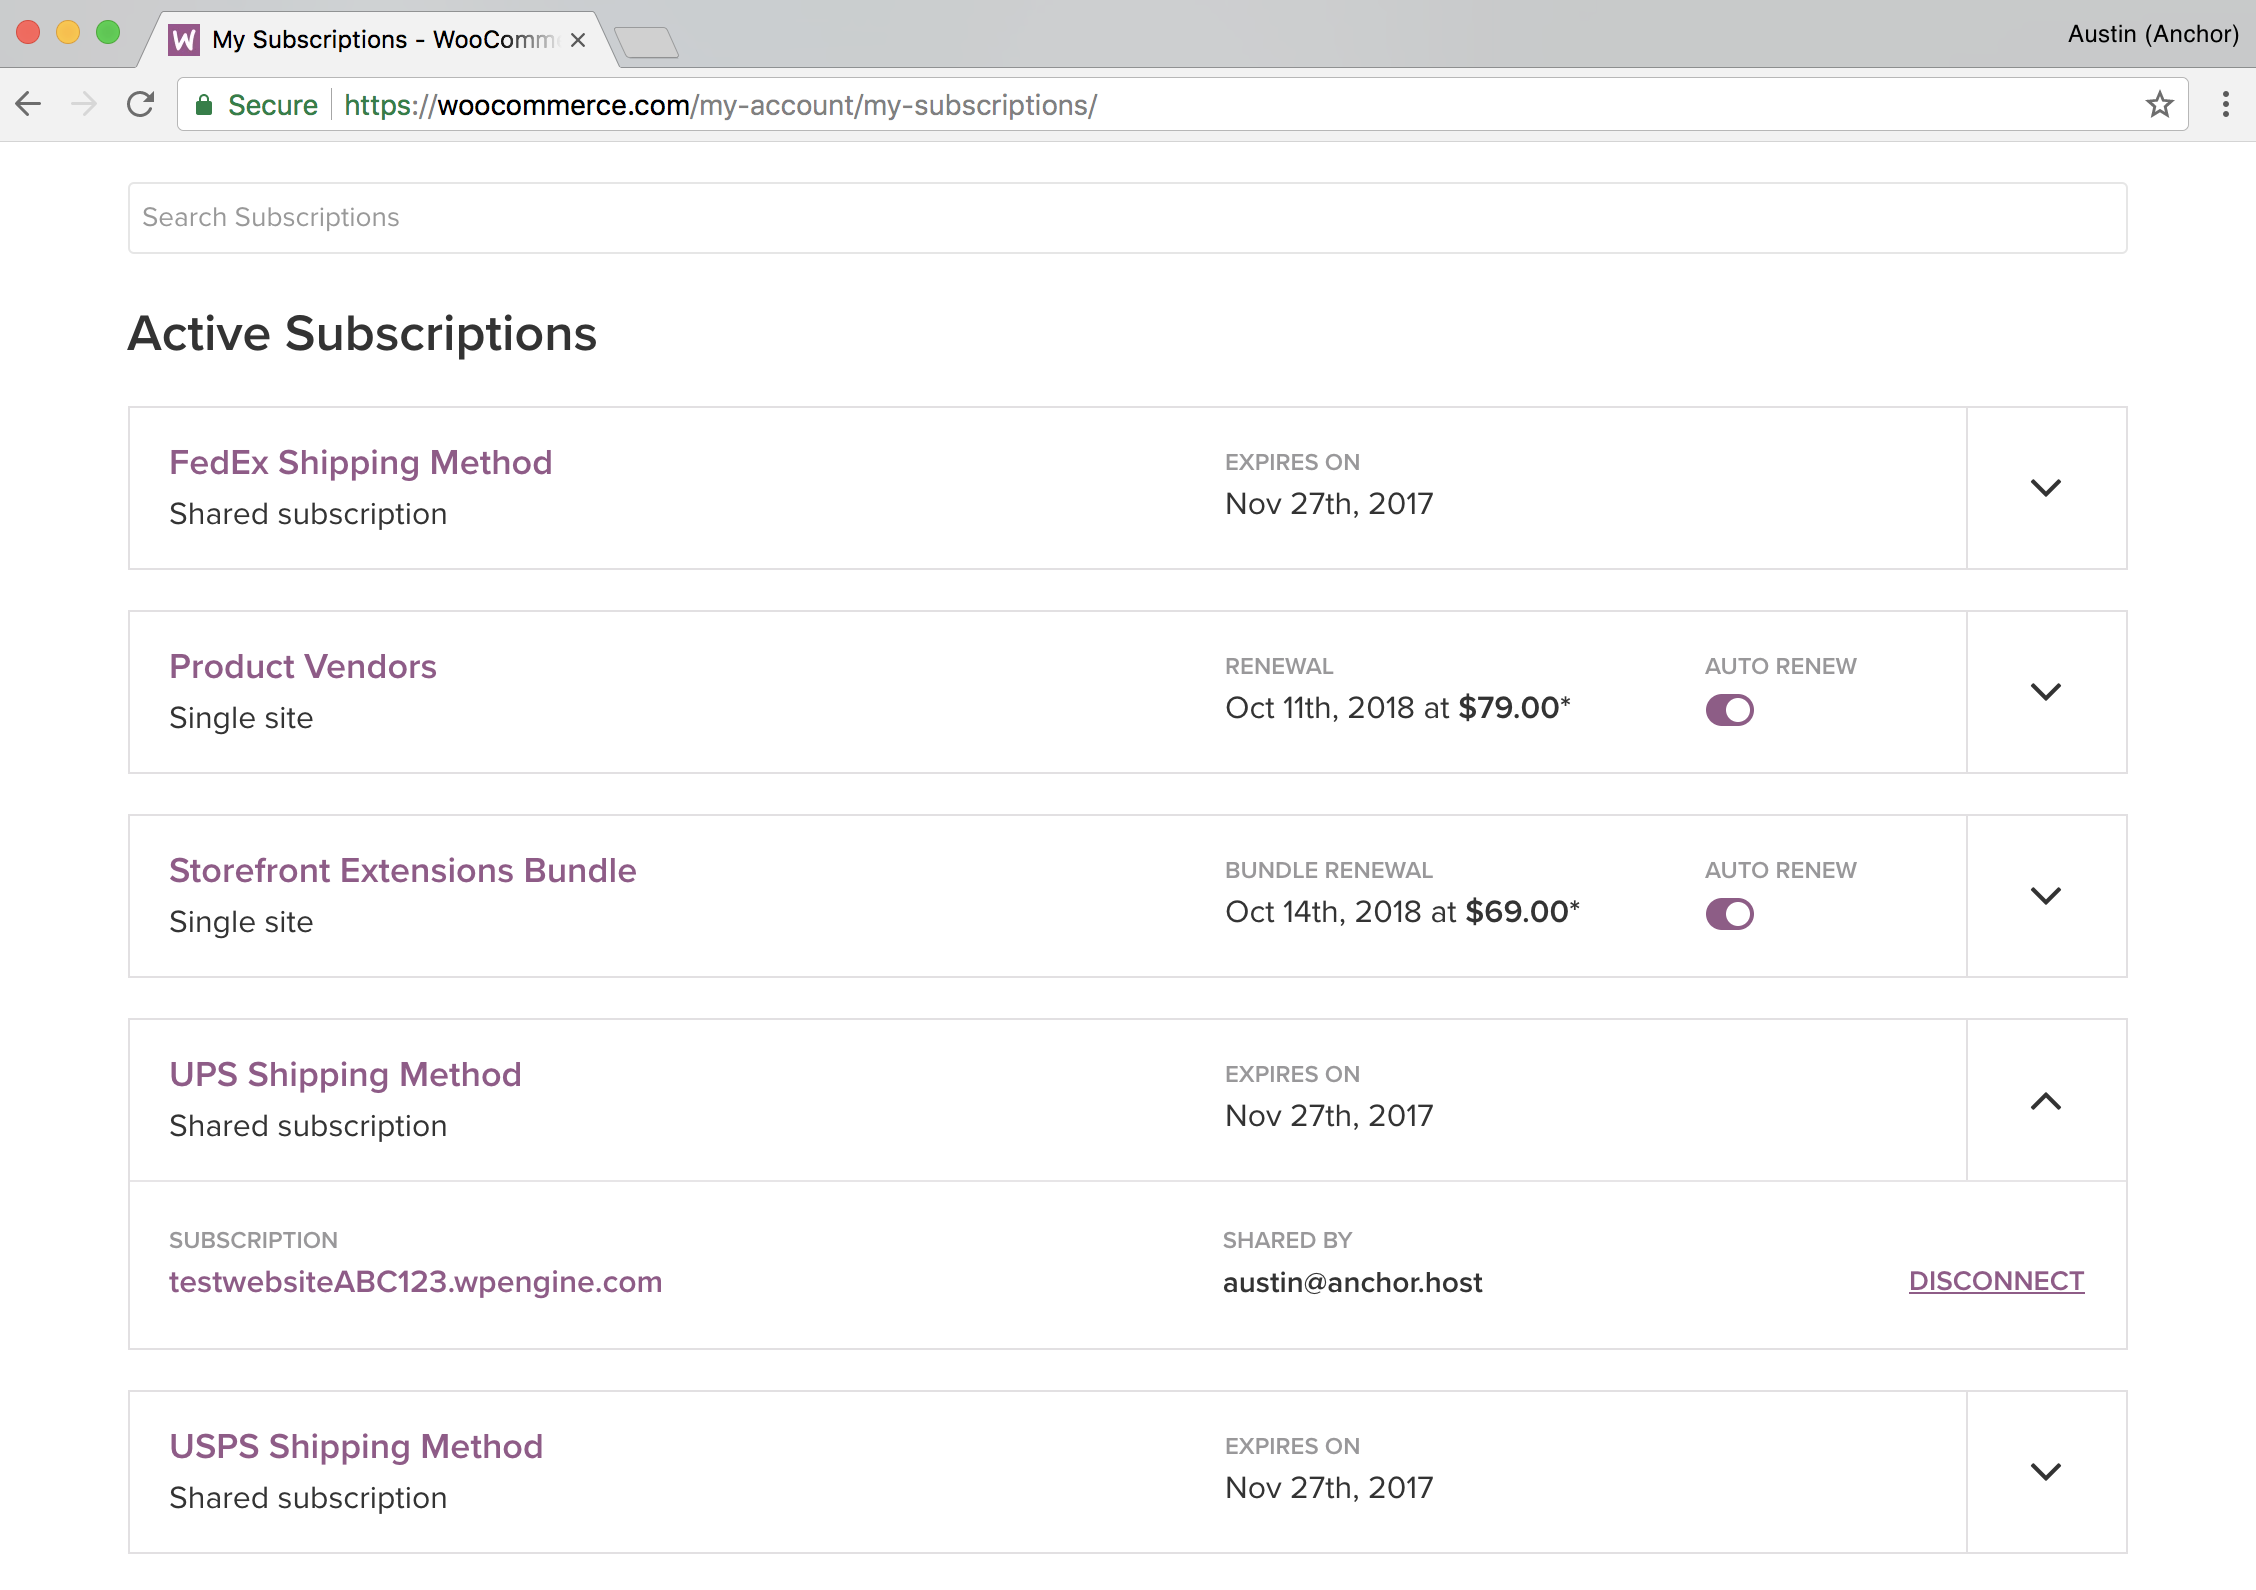Expand the Product Vendors row
Image resolution: width=2256 pixels, height=1590 pixels.
click(2046, 692)
